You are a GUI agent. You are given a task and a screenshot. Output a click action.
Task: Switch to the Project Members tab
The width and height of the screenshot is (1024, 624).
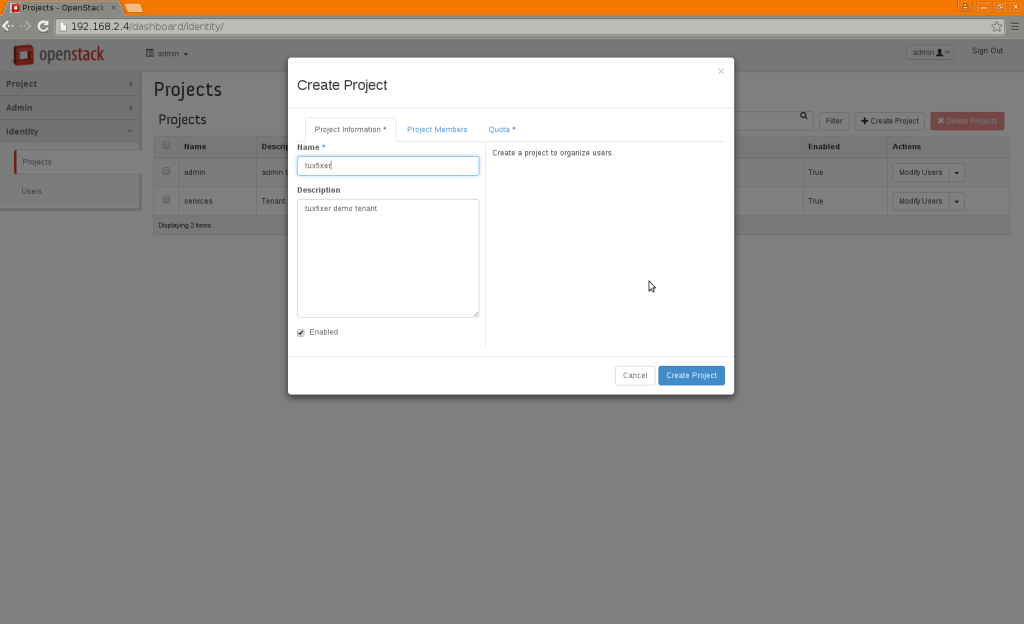pos(437,129)
